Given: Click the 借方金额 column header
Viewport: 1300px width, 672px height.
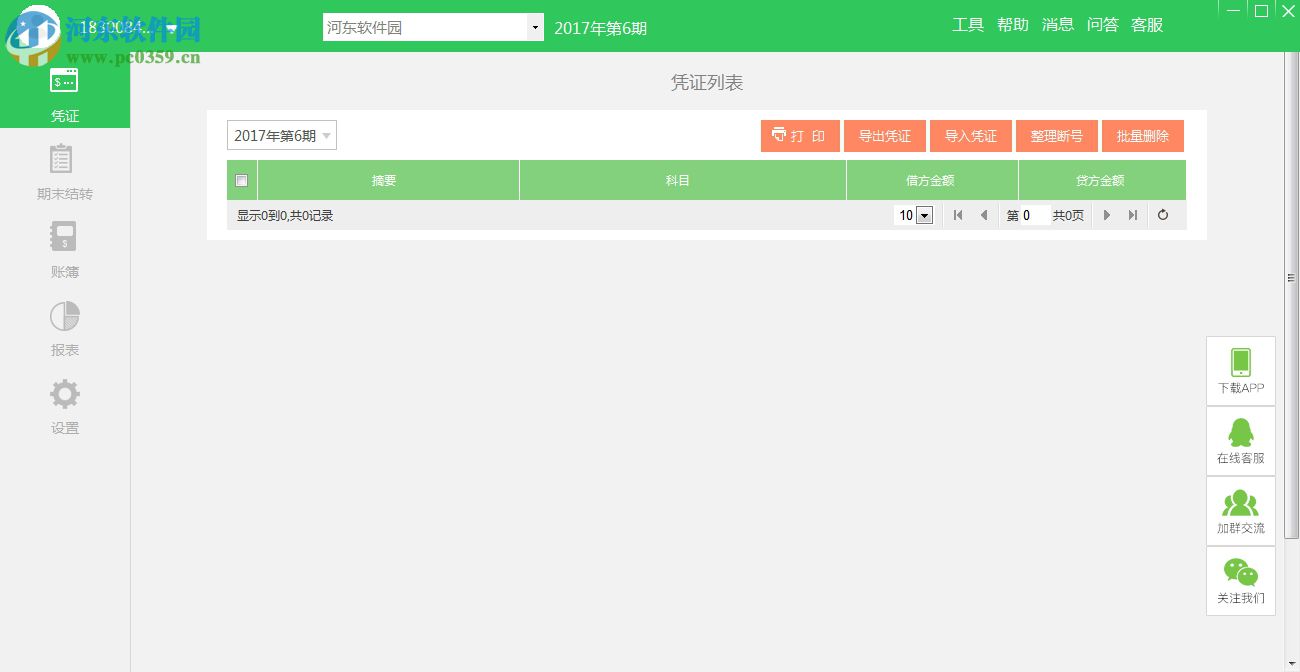Looking at the screenshot, I should tap(932, 181).
